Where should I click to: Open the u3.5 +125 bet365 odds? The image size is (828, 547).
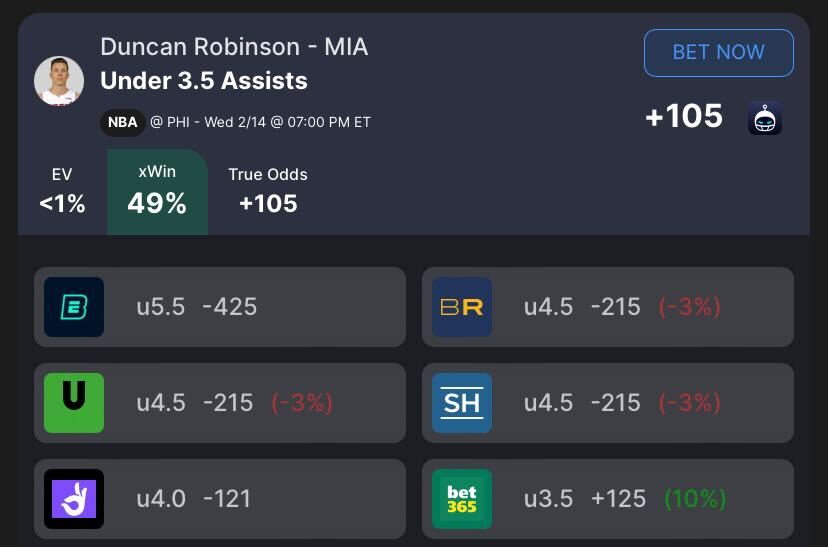585,498
